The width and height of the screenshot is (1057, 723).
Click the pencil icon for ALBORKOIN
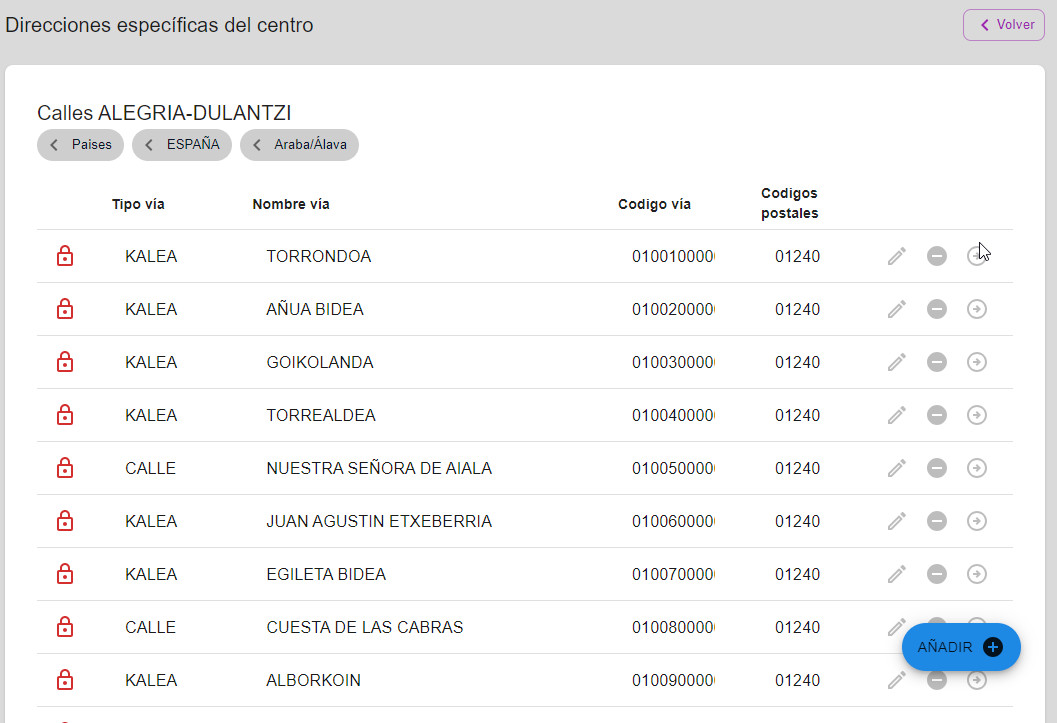coord(897,681)
